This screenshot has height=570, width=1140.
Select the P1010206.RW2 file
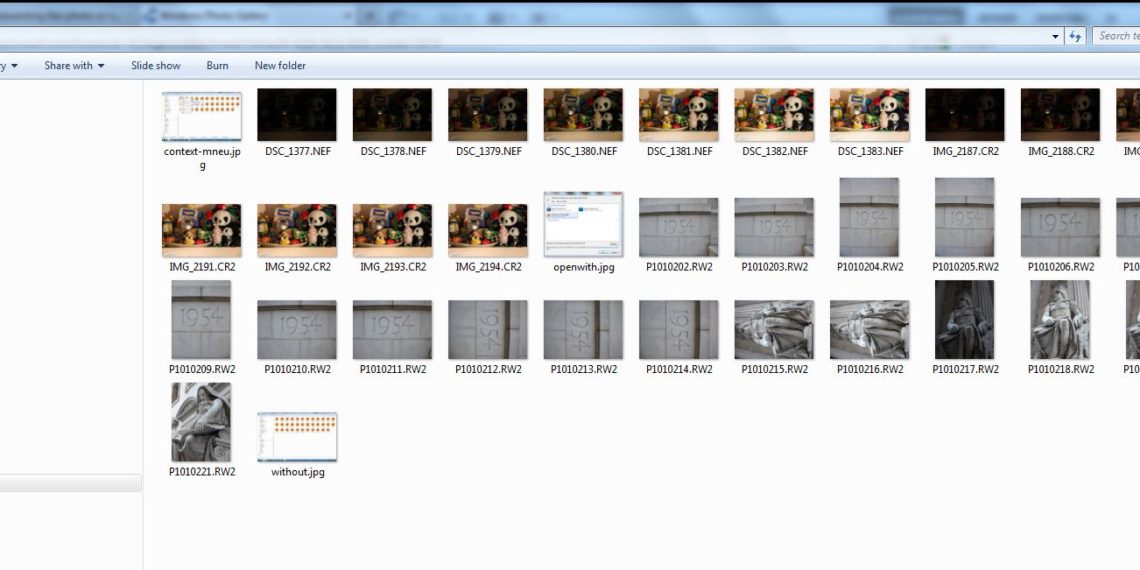[x=1060, y=228]
